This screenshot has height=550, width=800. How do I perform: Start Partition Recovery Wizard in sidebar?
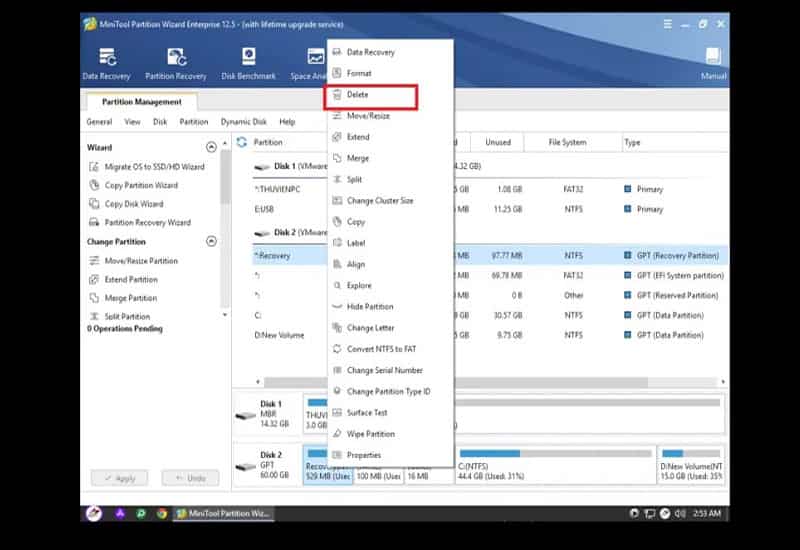click(140, 222)
